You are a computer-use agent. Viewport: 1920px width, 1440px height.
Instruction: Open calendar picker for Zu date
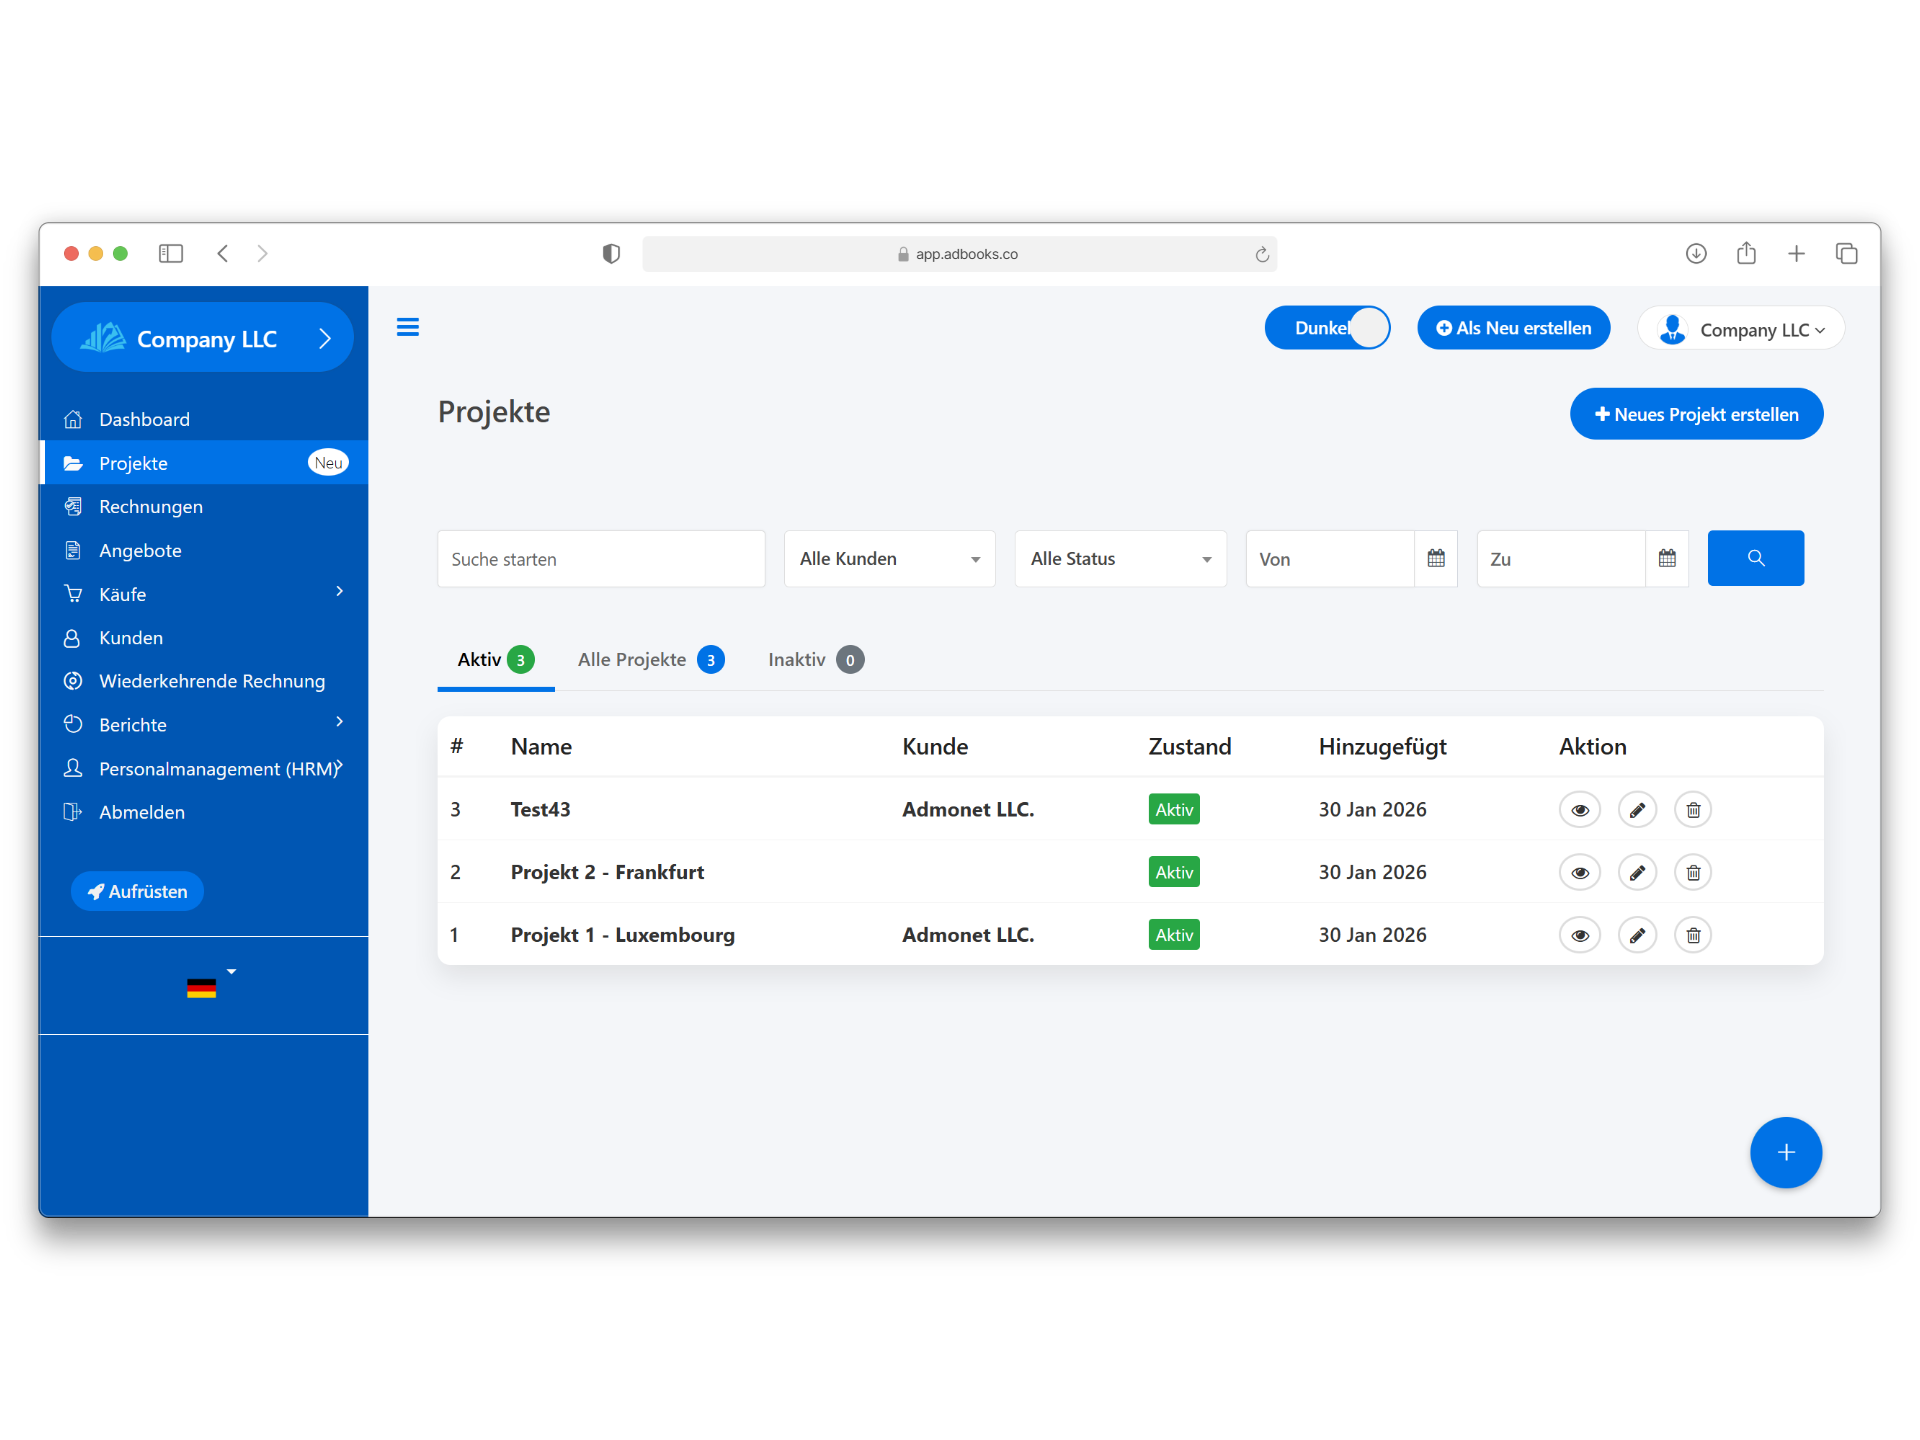(1667, 558)
